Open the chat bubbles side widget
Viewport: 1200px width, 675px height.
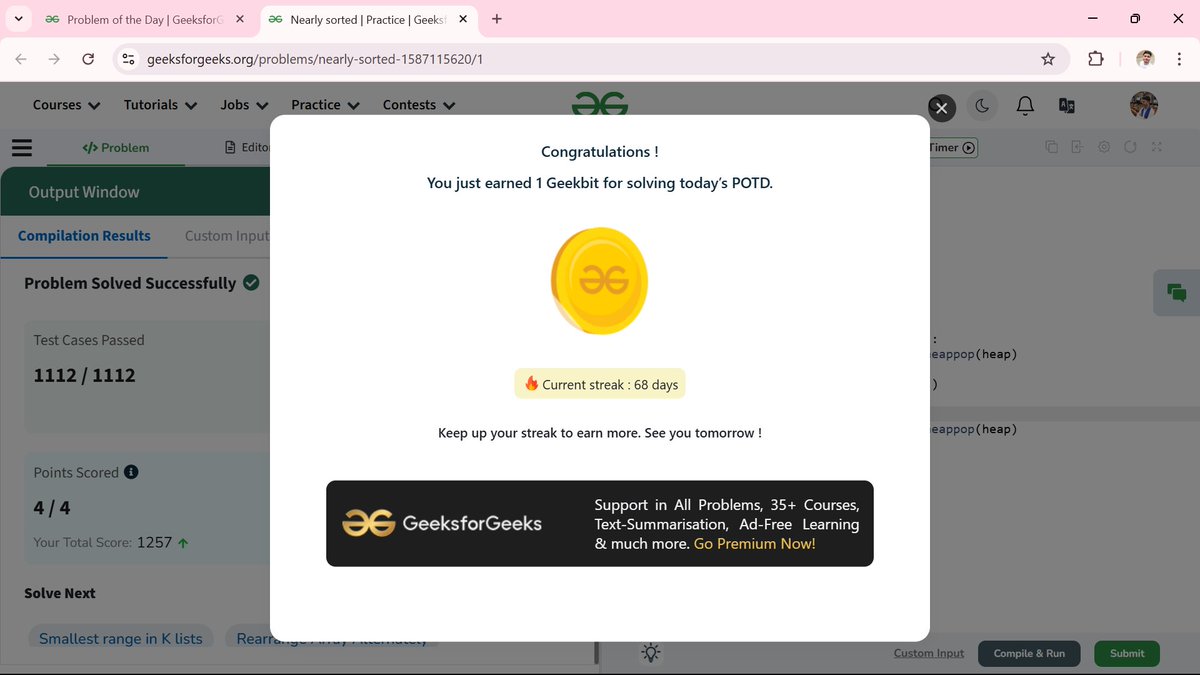pos(1176,293)
